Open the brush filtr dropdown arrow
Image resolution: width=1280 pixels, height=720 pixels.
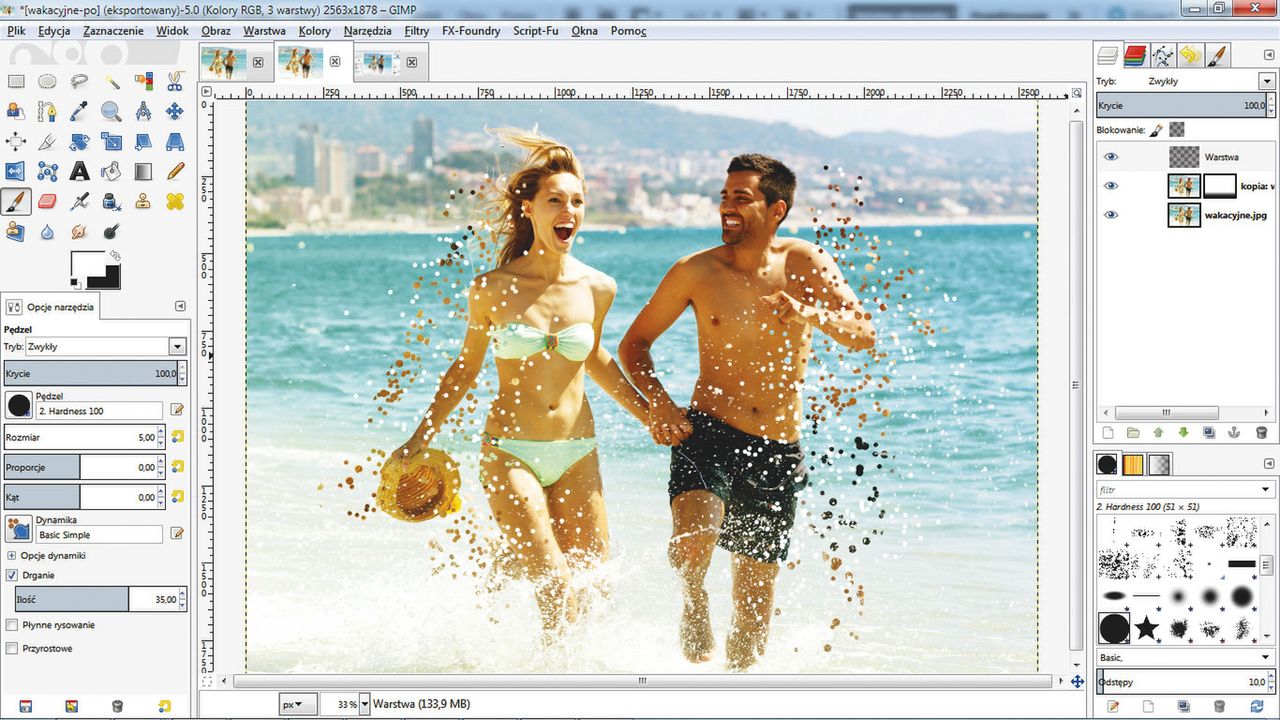tap(1266, 490)
